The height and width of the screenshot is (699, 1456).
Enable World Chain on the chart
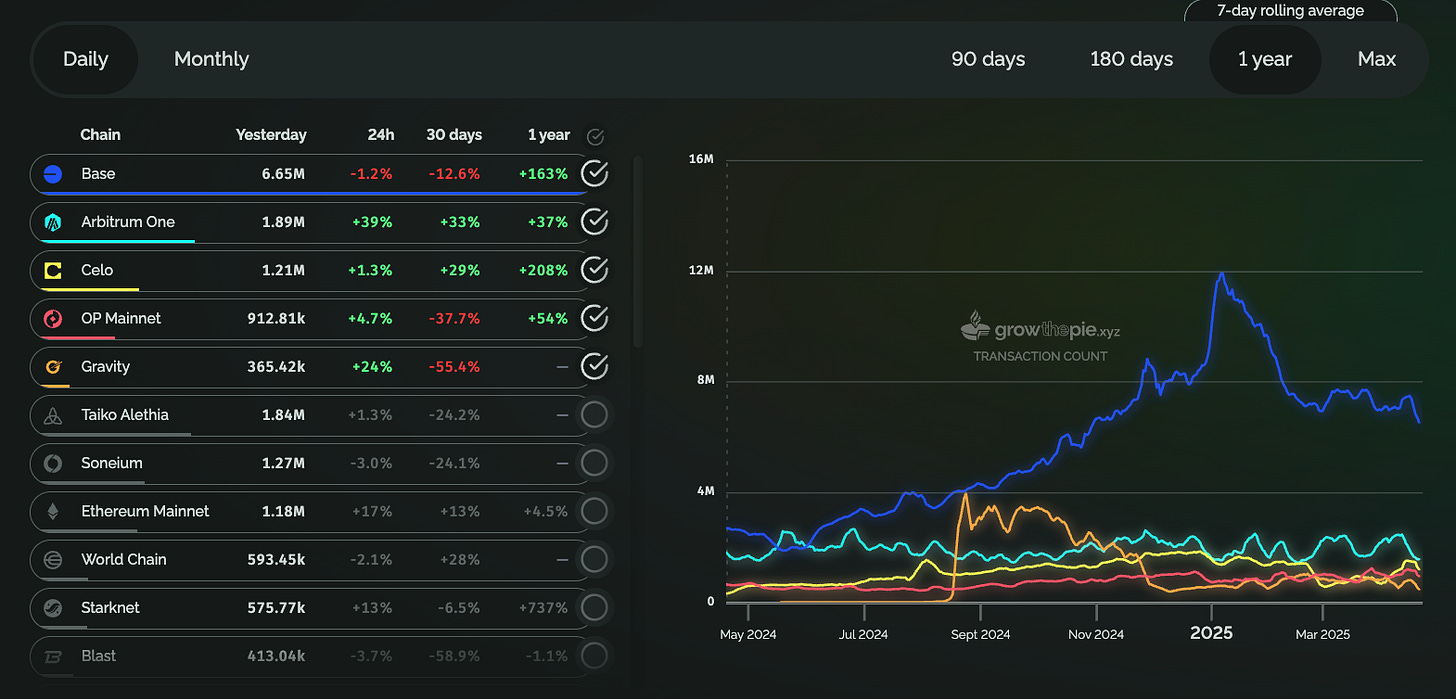[595, 560]
